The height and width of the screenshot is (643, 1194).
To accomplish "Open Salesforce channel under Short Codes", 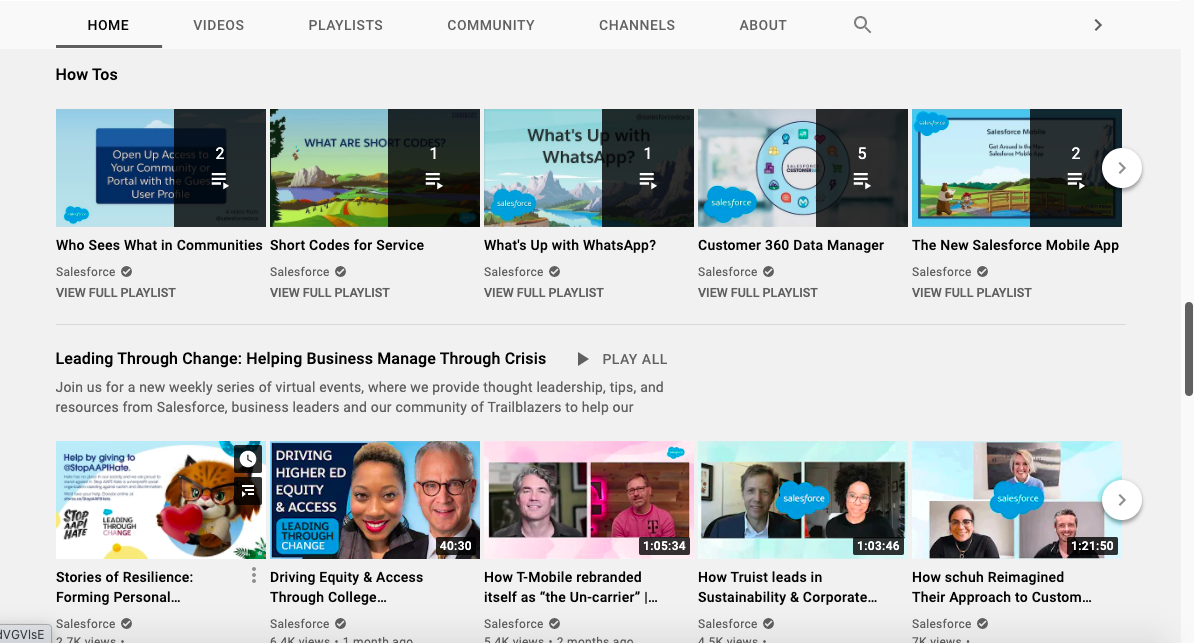I will (x=299, y=272).
